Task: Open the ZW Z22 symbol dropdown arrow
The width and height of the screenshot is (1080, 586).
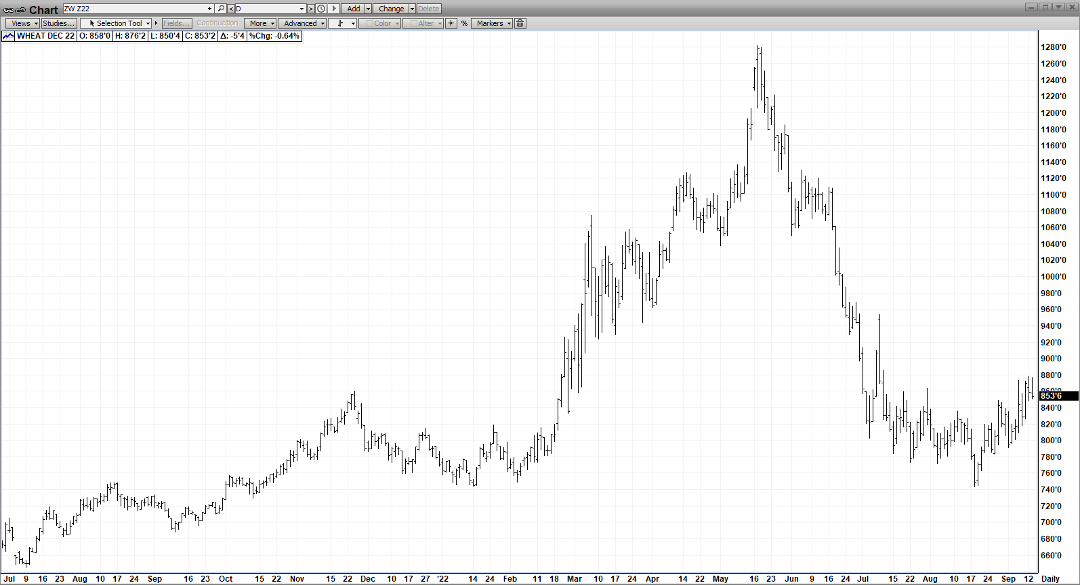Action: (x=209, y=8)
